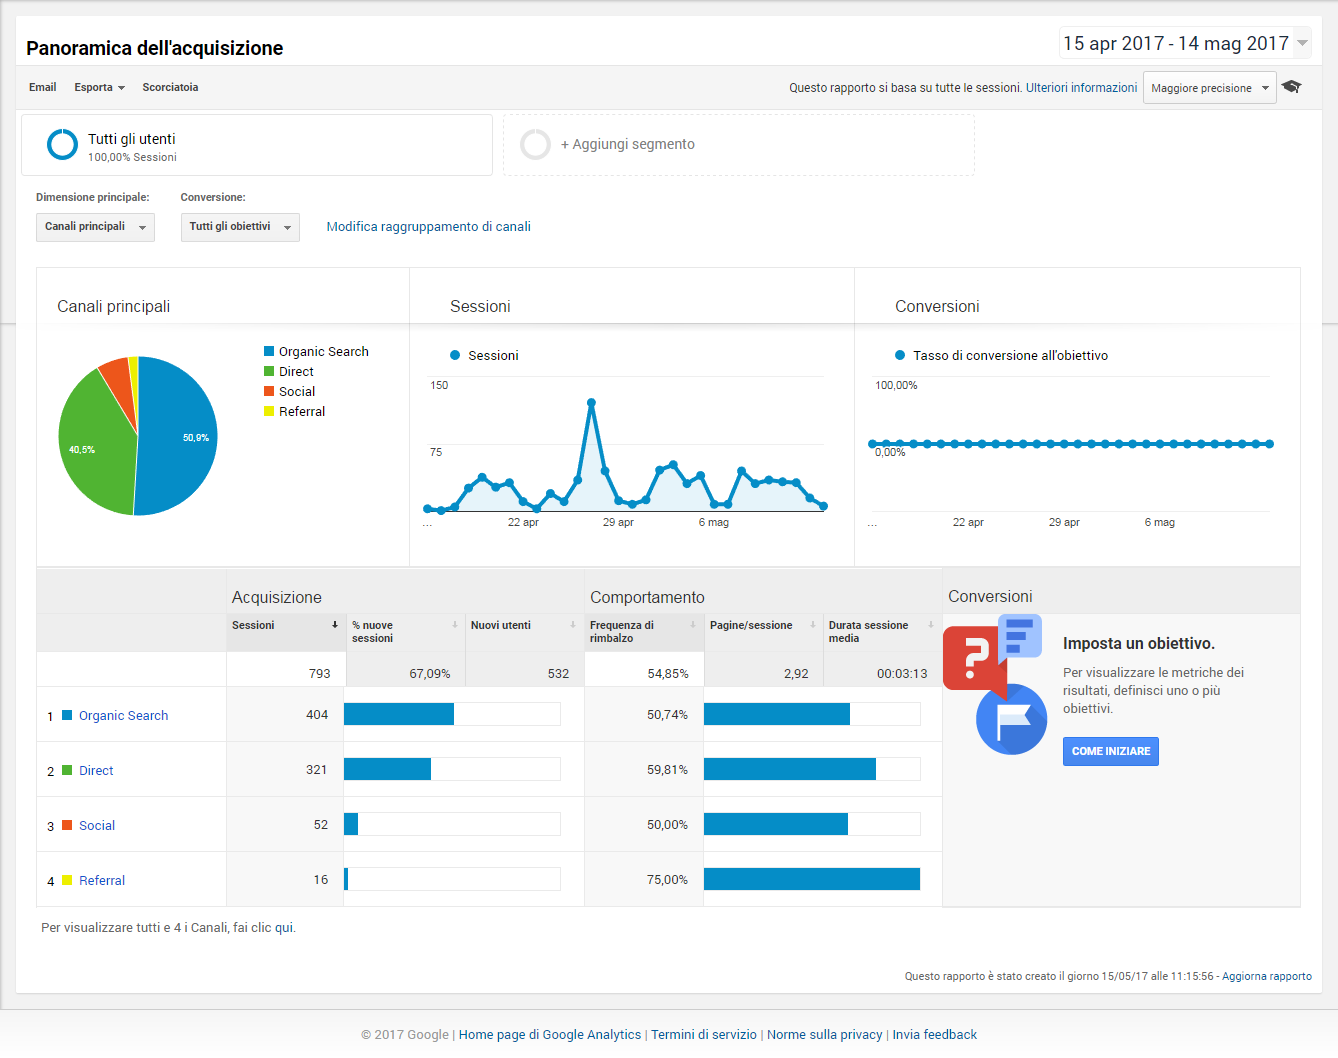Open the Referral channel row link
Image resolution: width=1338 pixels, height=1058 pixels.
[102, 881]
